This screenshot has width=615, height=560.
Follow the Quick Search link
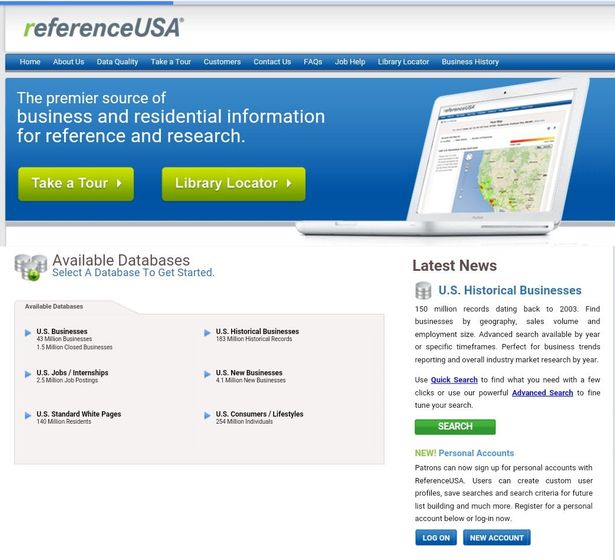(454, 380)
